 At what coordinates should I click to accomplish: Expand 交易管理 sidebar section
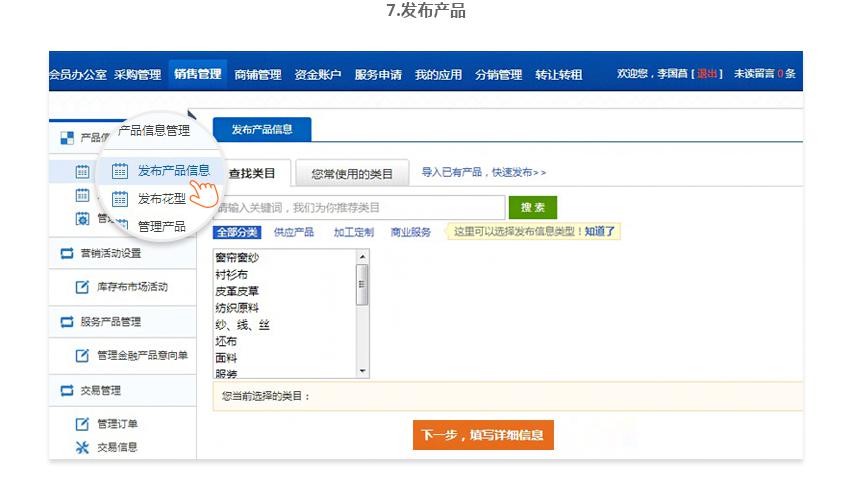pos(101,390)
